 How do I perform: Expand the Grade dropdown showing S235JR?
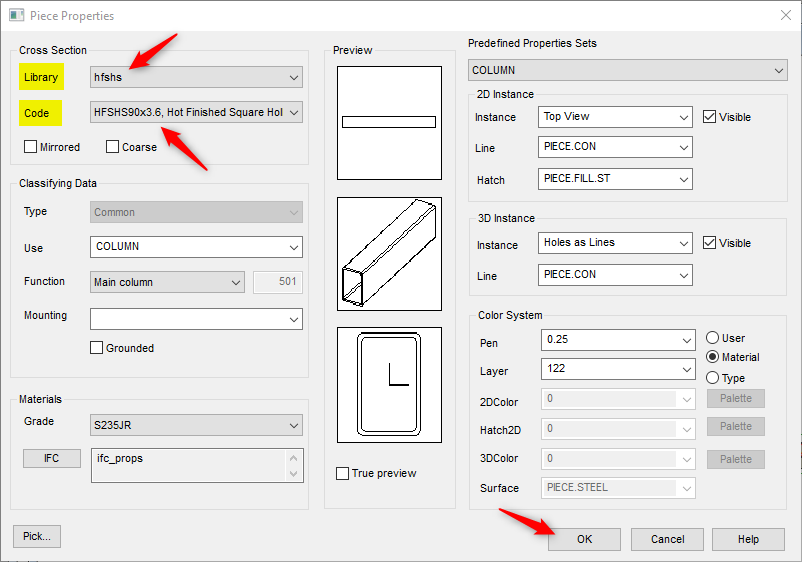coord(196,425)
